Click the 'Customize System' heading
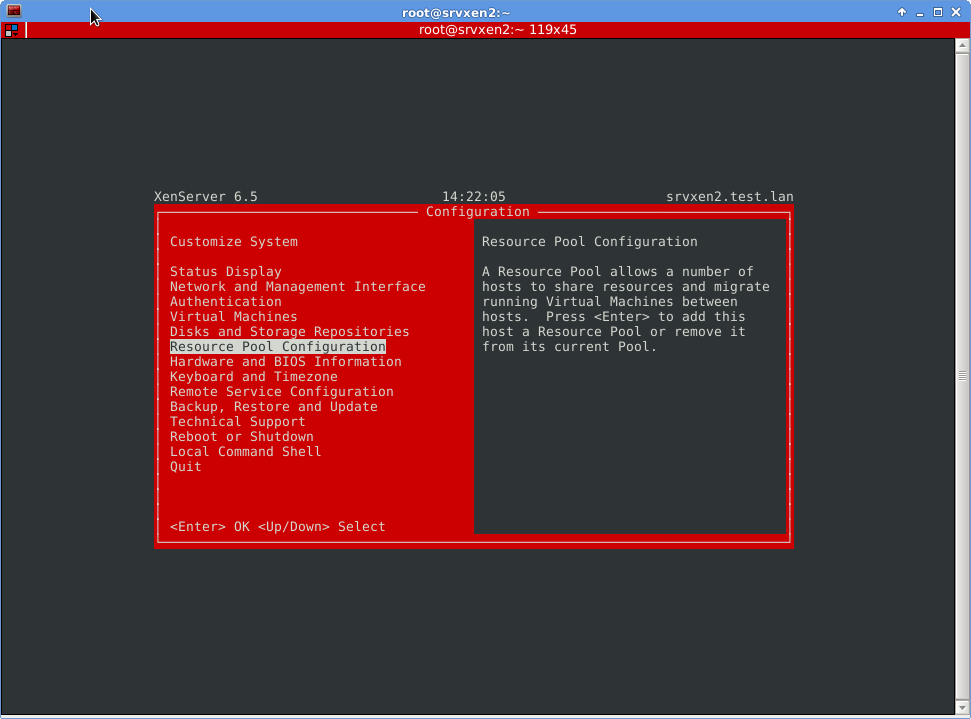The height and width of the screenshot is (719, 971). (233, 242)
